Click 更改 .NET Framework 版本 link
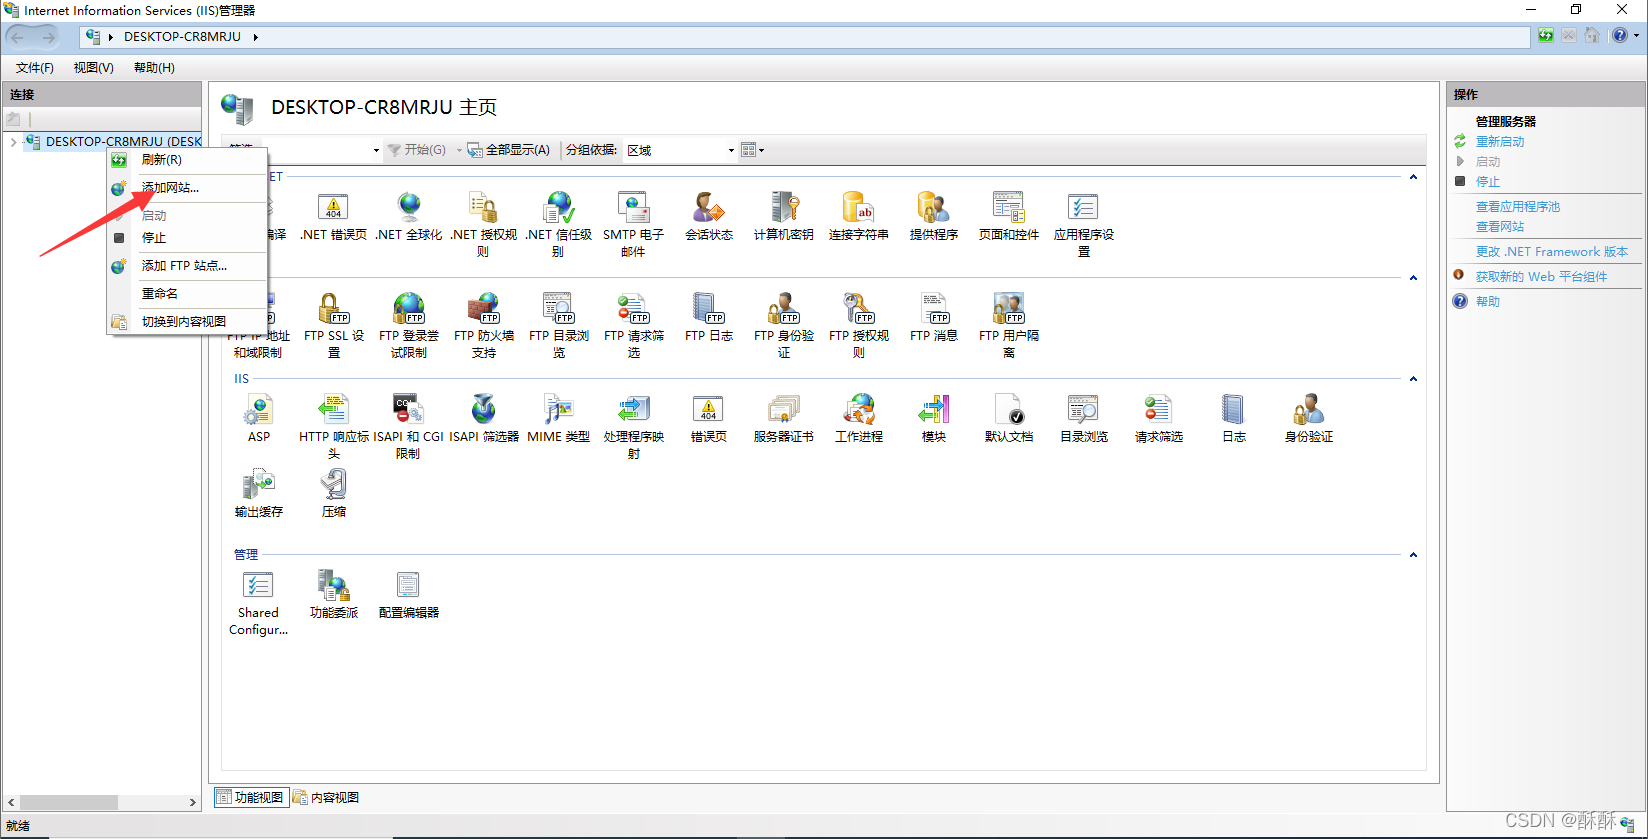This screenshot has width=1648, height=839. pos(1552,252)
